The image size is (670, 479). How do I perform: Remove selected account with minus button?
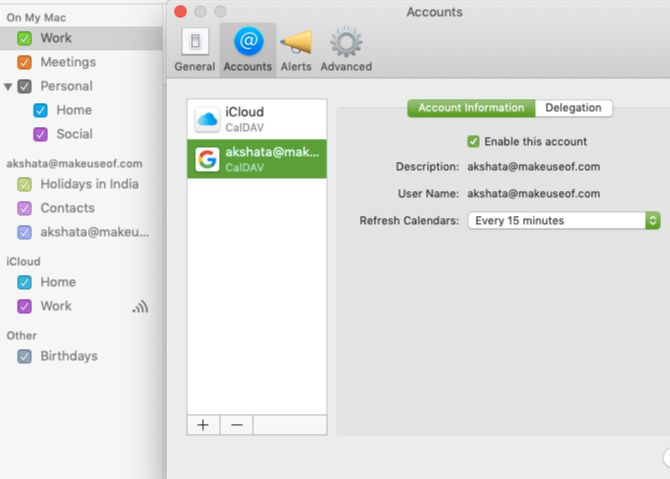237,424
